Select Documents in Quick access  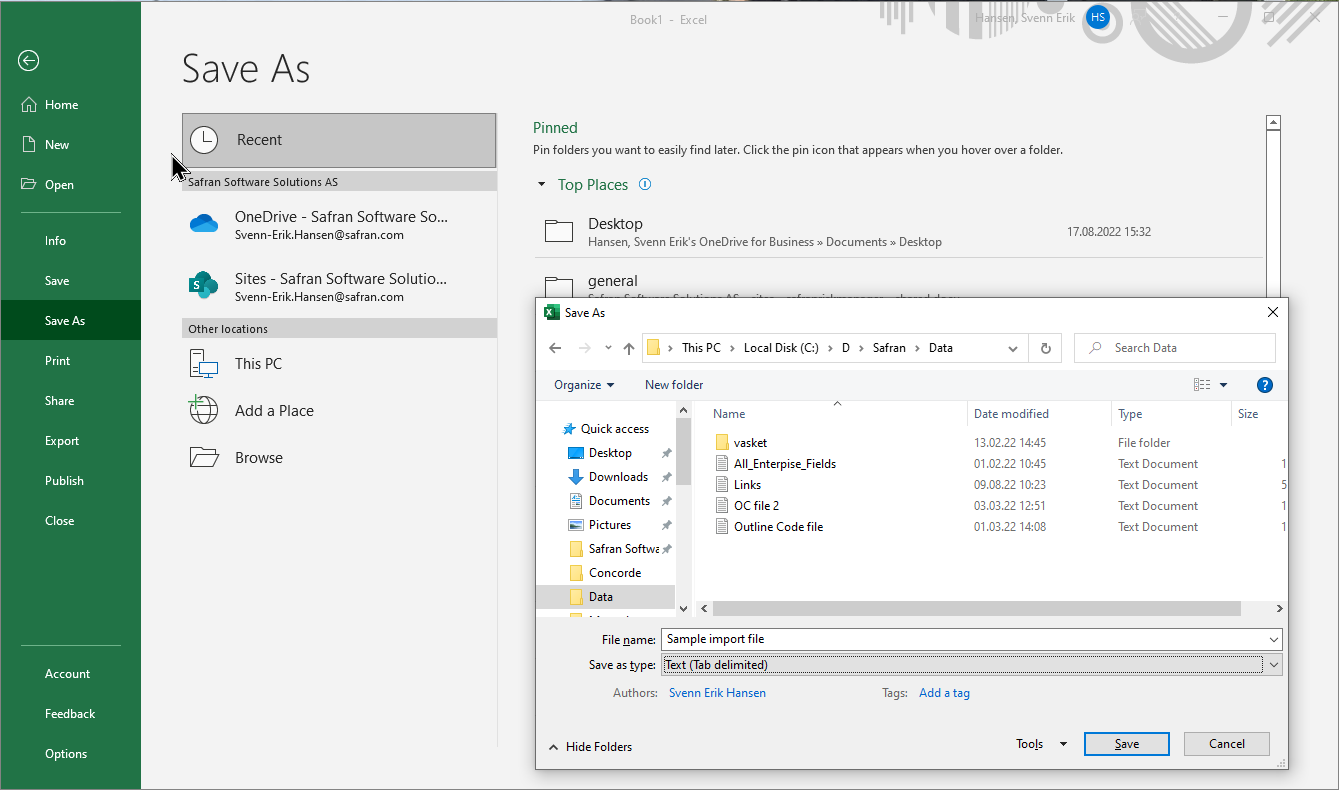coord(619,501)
